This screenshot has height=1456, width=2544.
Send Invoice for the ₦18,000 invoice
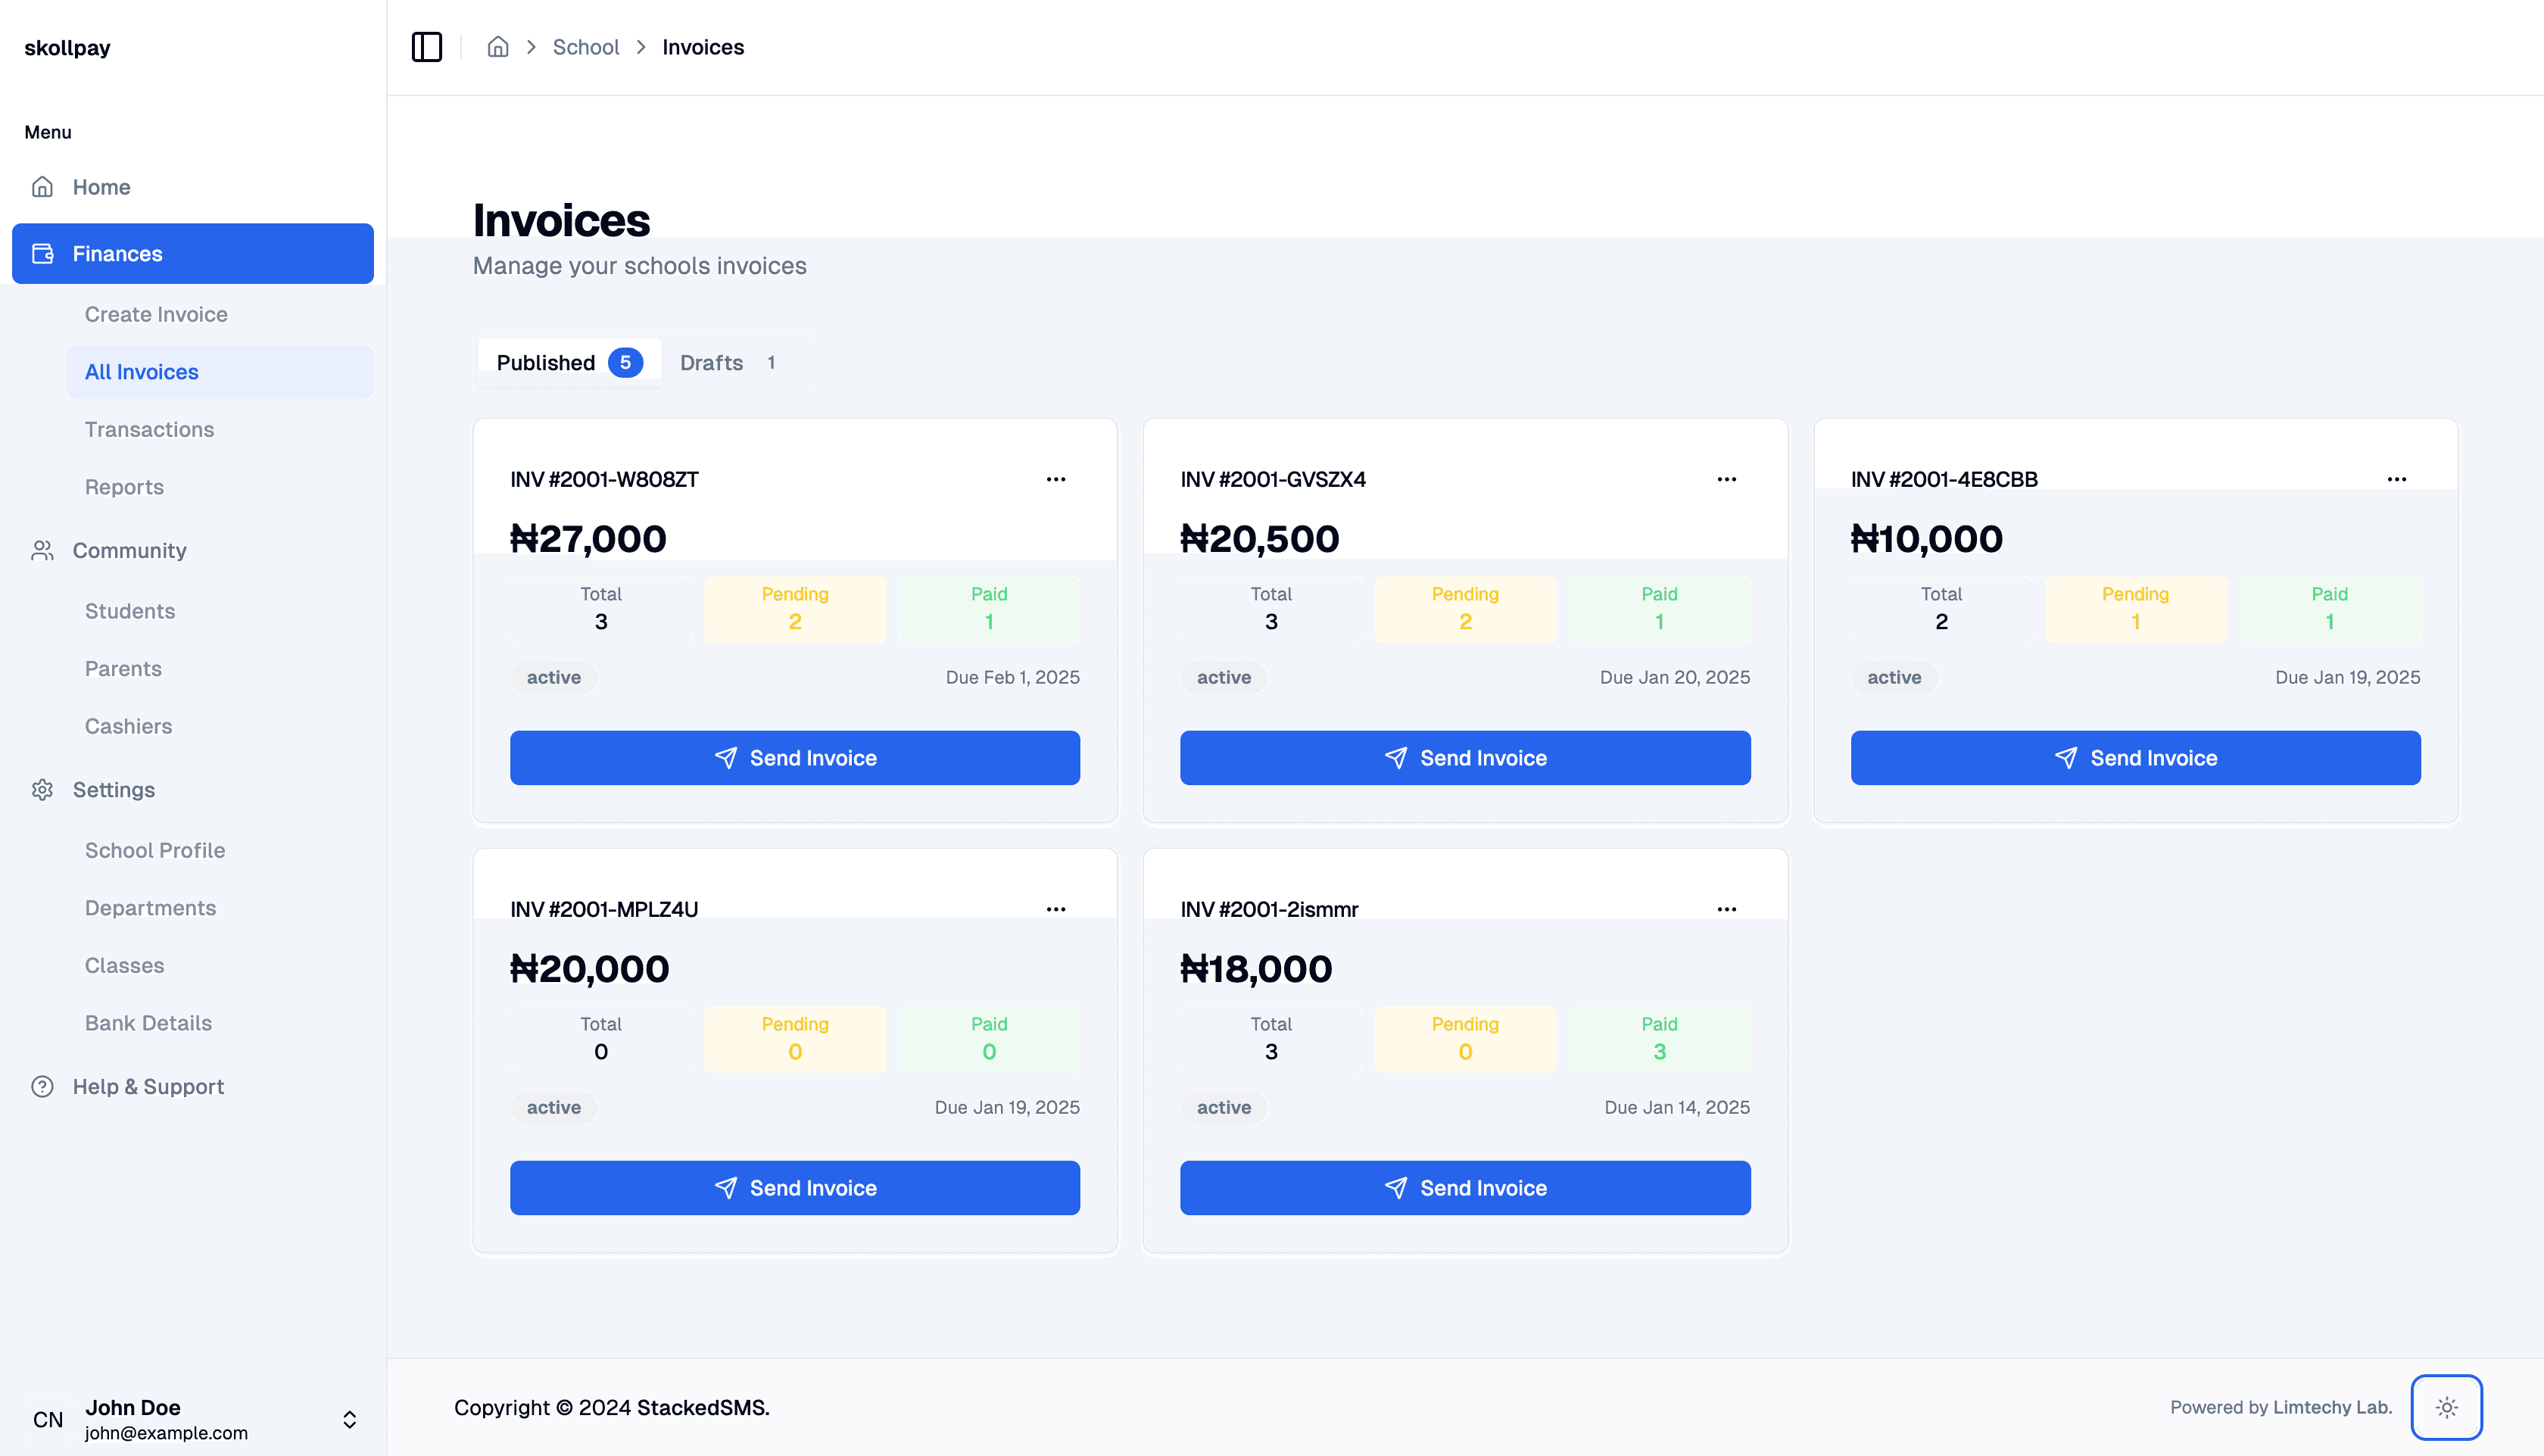click(1465, 1188)
